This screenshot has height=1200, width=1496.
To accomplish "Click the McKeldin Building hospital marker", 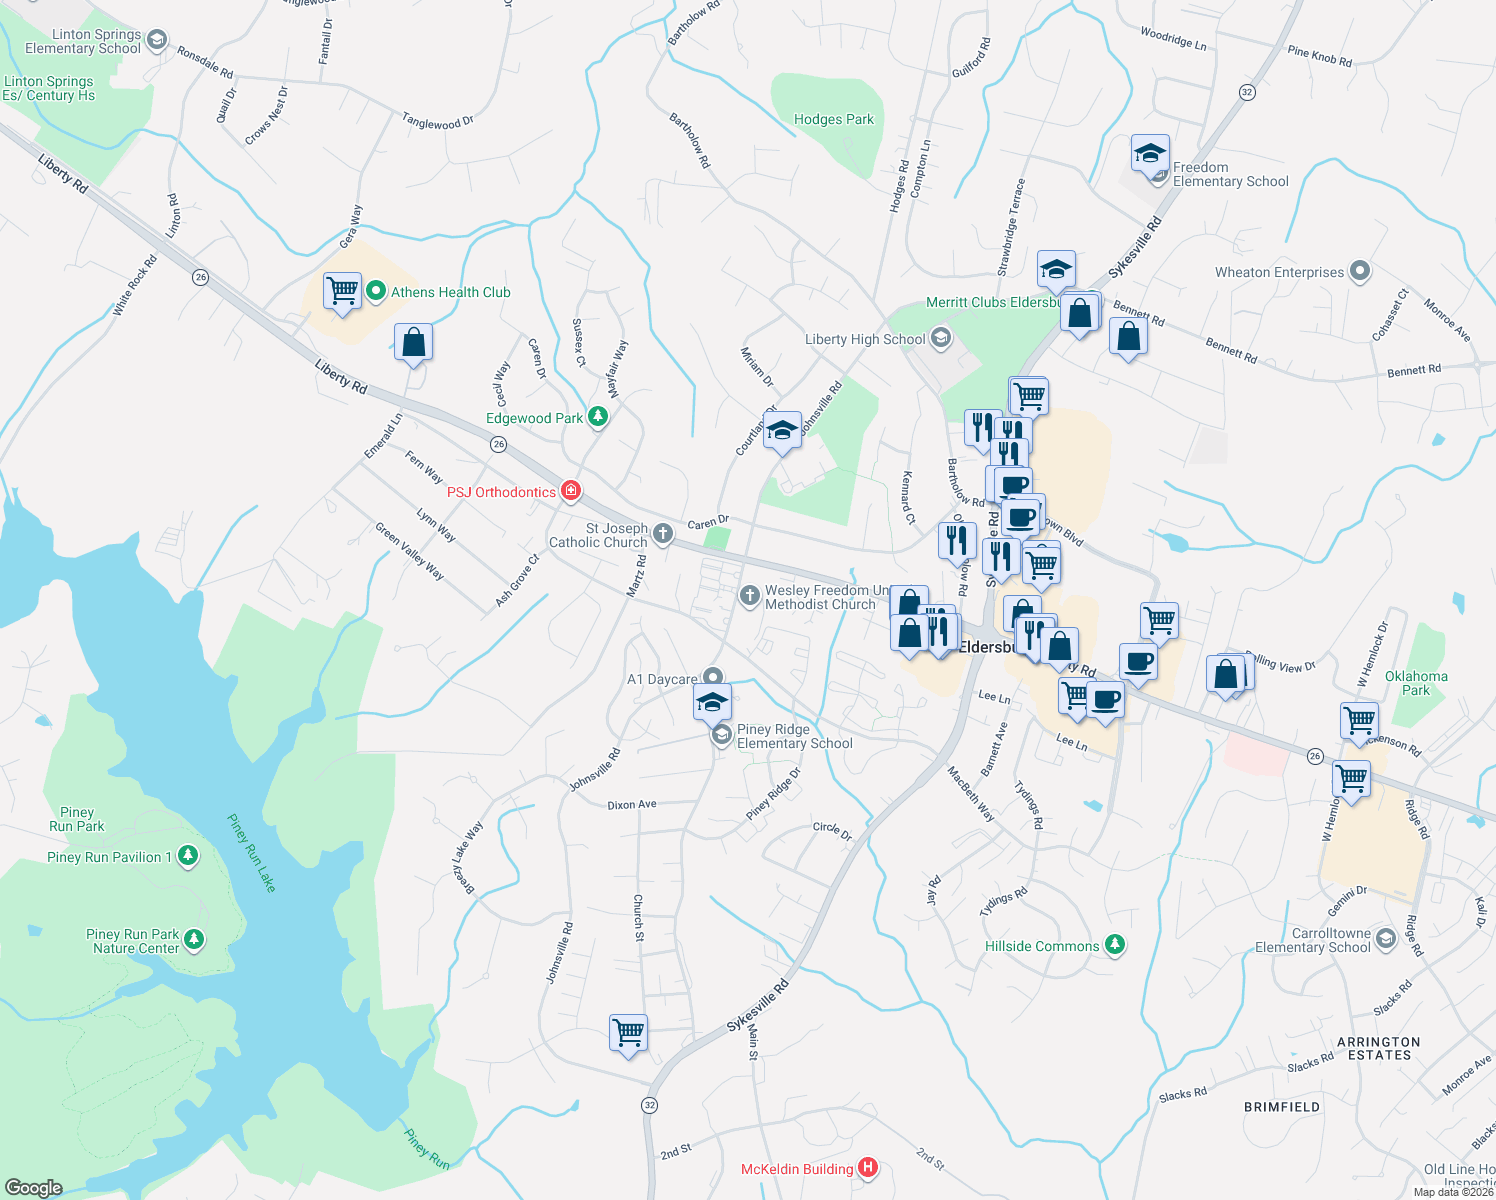I will click(x=868, y=1167).
